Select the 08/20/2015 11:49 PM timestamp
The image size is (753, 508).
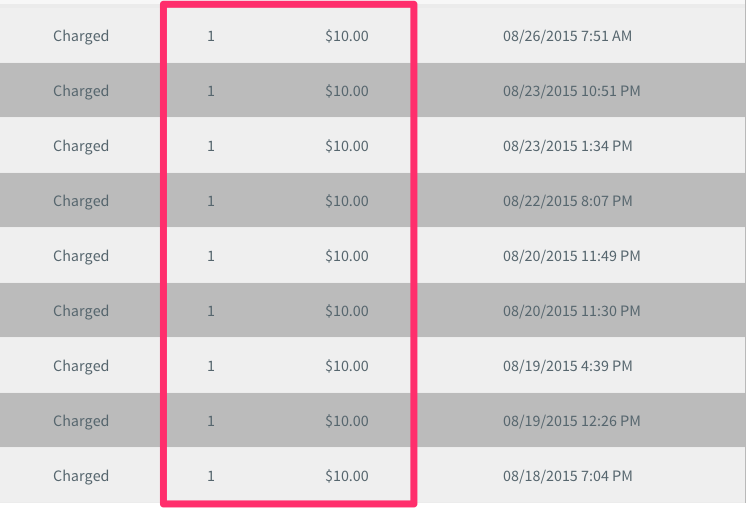click(571, 256)
